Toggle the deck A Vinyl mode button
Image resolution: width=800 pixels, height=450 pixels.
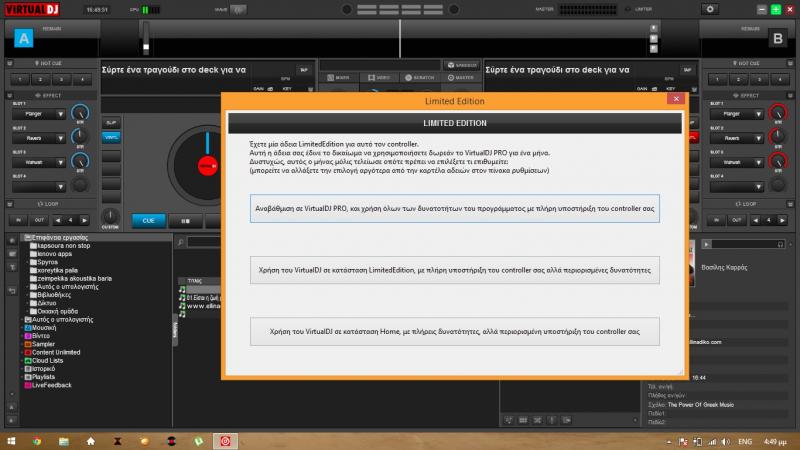click(111, 137)
